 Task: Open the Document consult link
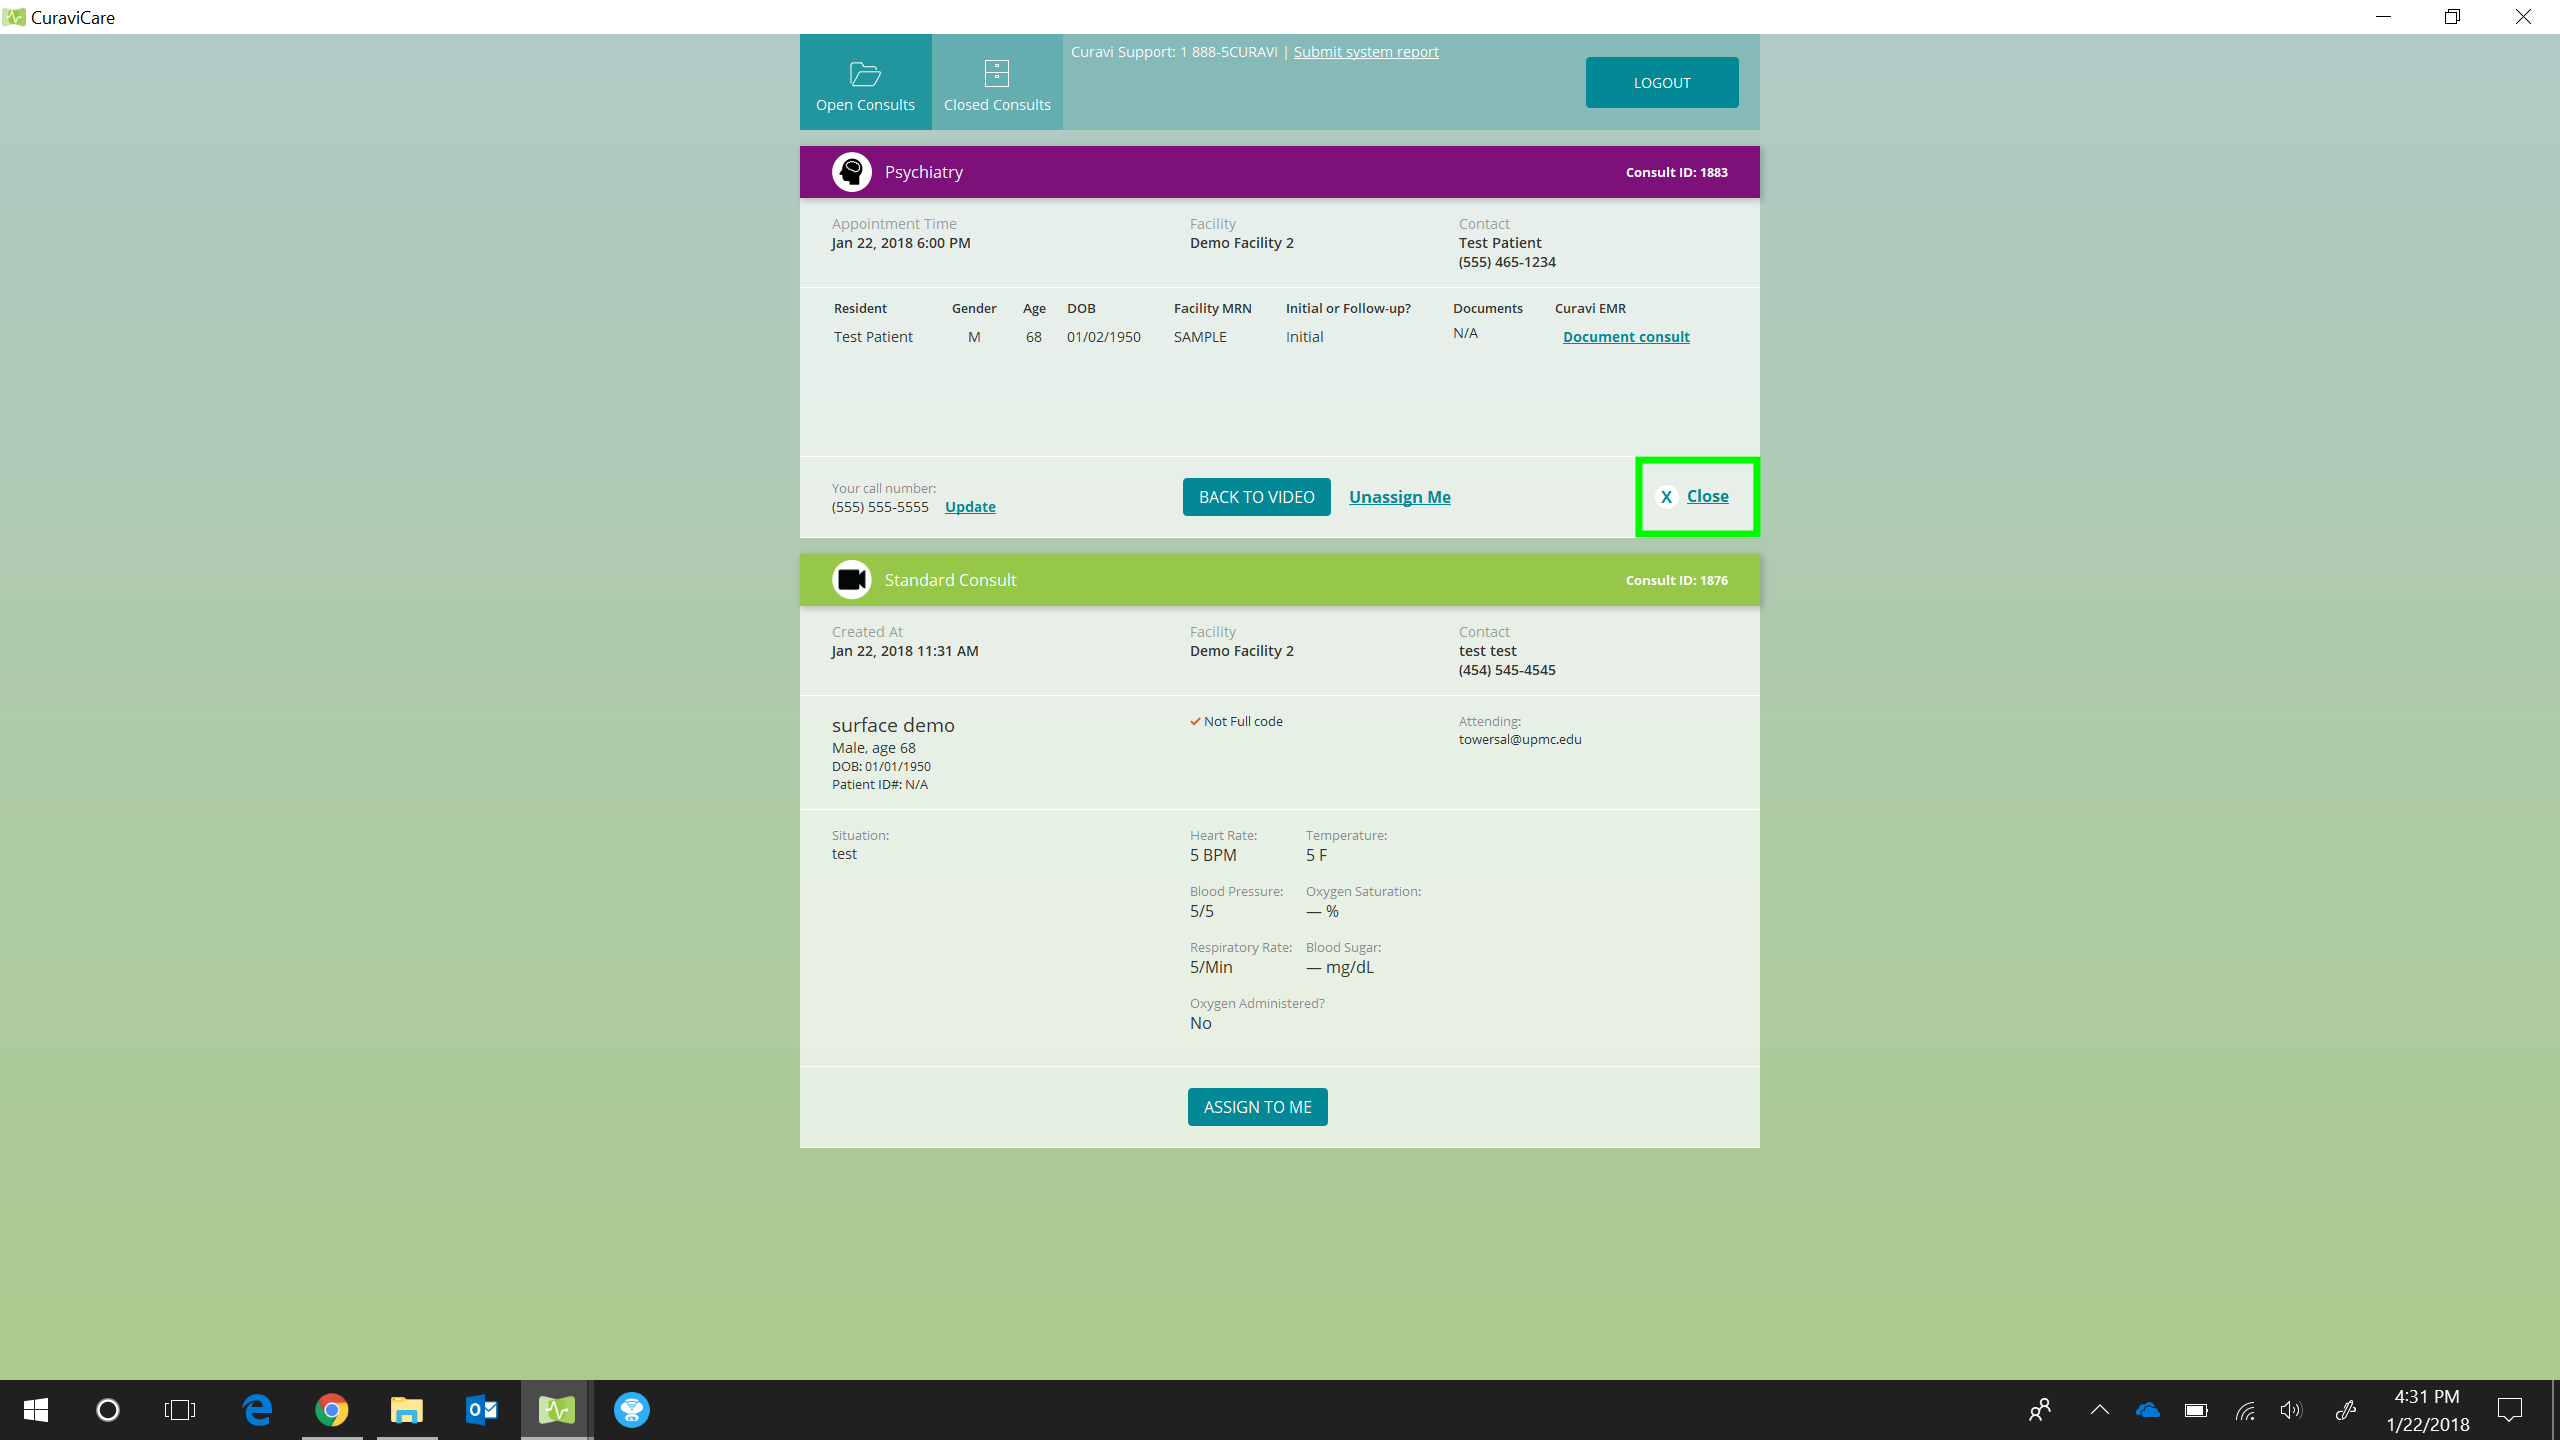[1626, 337]
